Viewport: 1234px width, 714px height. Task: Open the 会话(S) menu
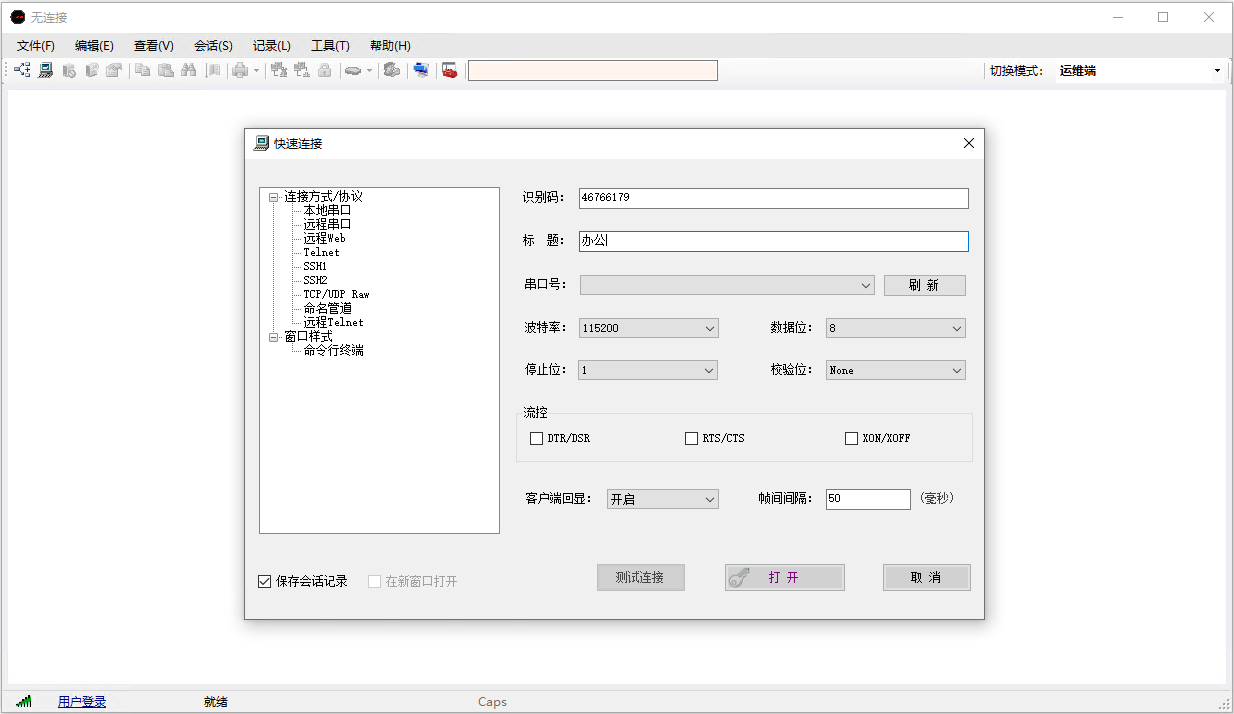click(x=213, y=46)
